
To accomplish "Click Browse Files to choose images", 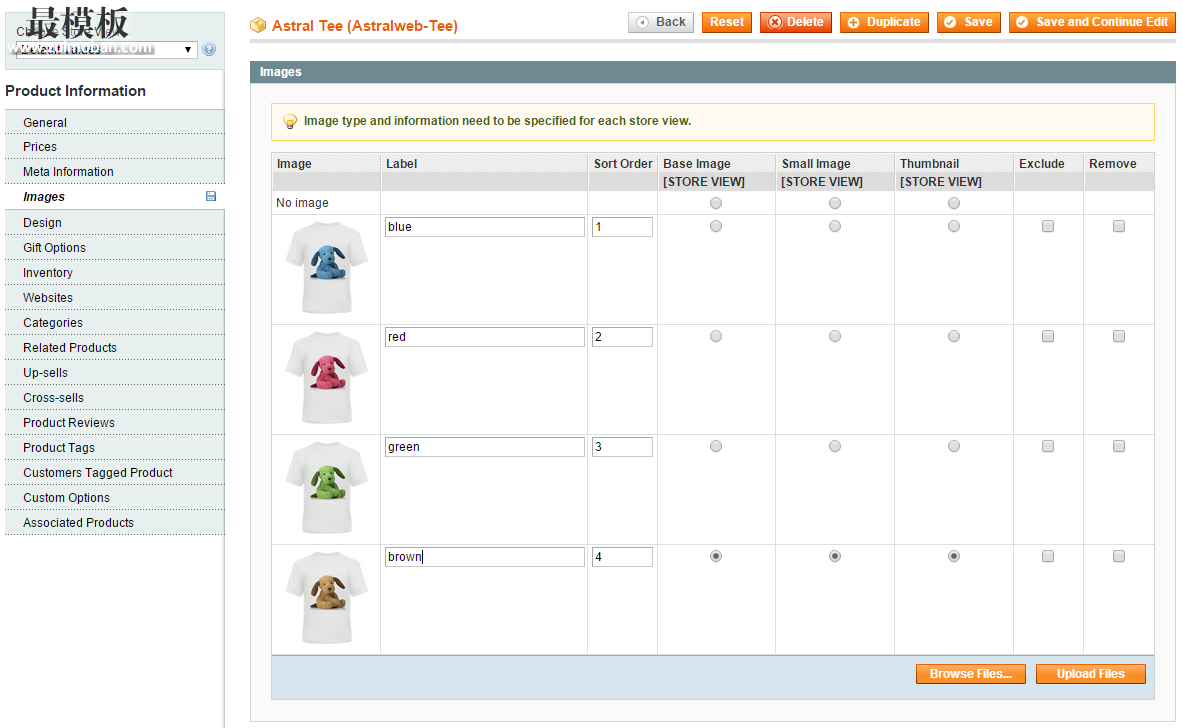I will [970, 674].
